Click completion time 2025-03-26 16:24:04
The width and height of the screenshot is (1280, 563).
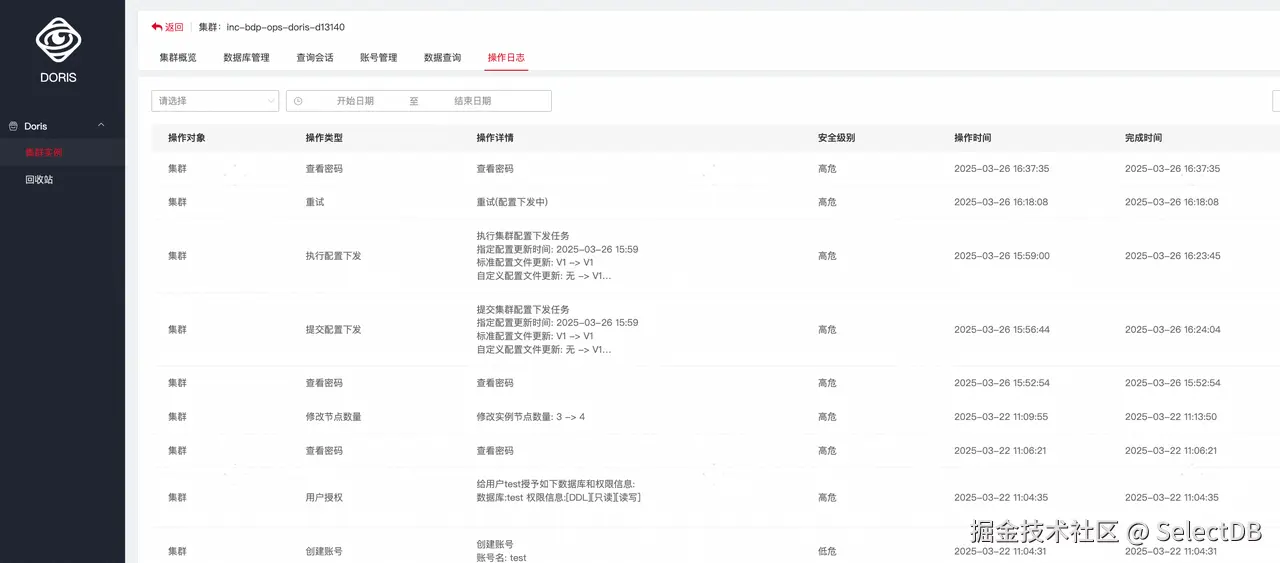pos(1172,330)
